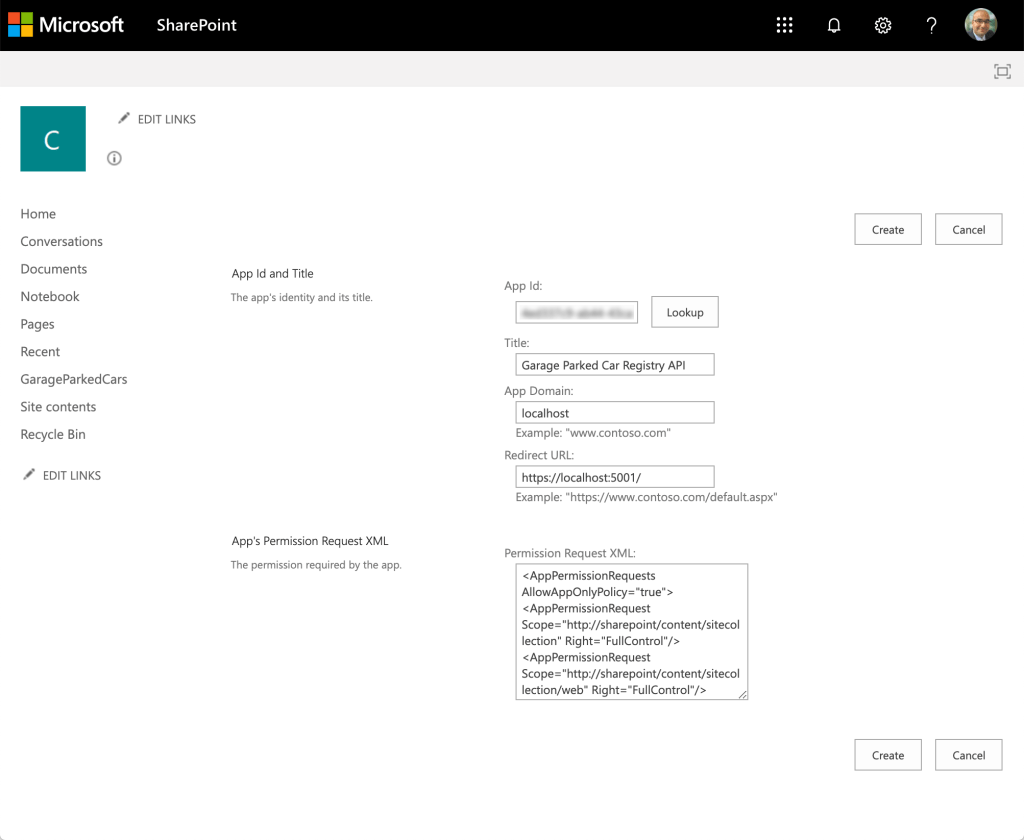This screenshot has width=1024, height=840.
Task: Click the Microsoft logo
Action: (x=66, y=25)
